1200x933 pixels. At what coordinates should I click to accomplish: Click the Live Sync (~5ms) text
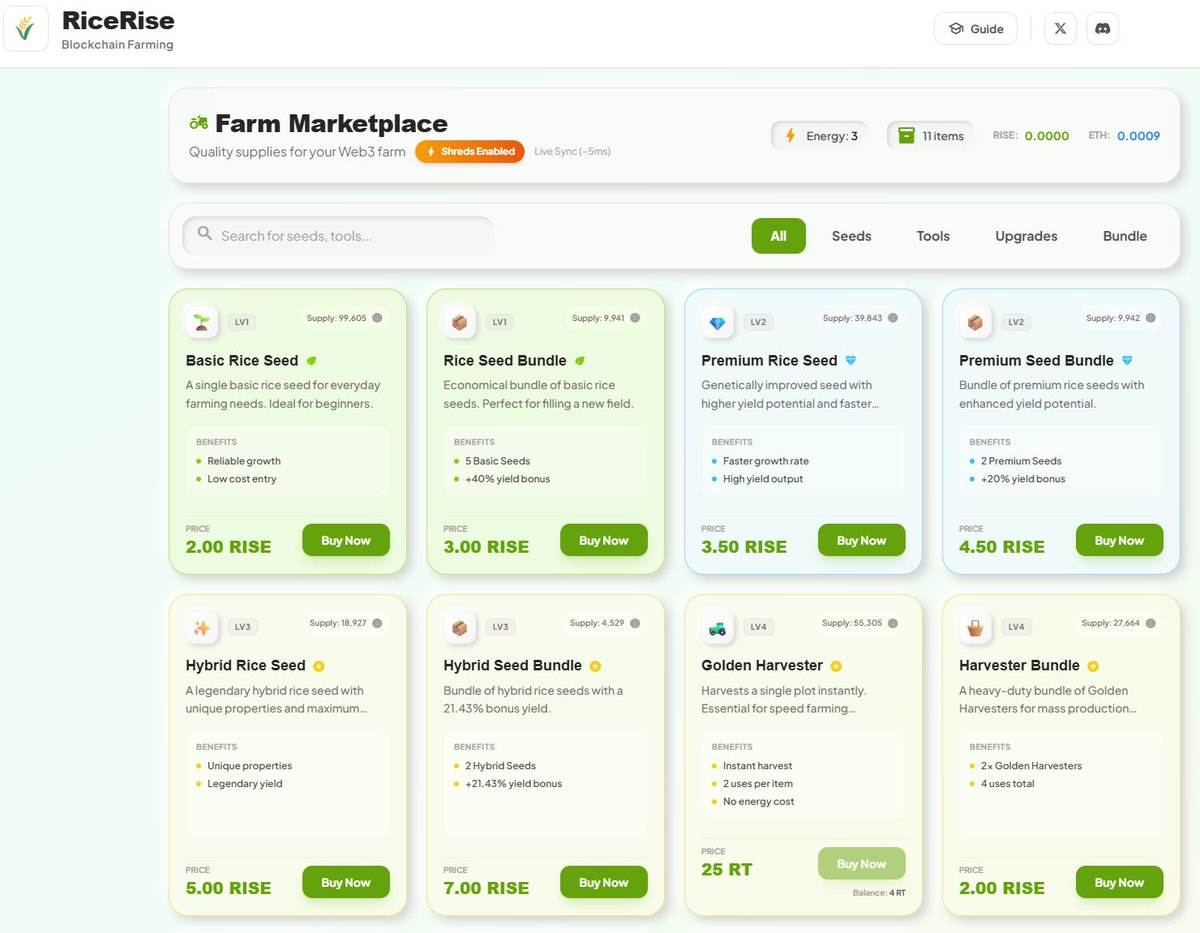point(572,152)
